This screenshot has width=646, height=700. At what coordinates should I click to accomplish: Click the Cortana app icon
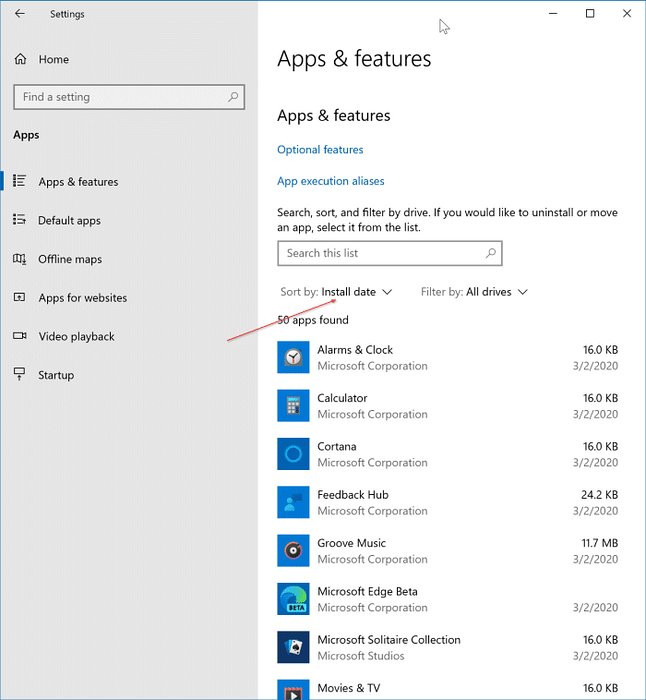point(293,454)
